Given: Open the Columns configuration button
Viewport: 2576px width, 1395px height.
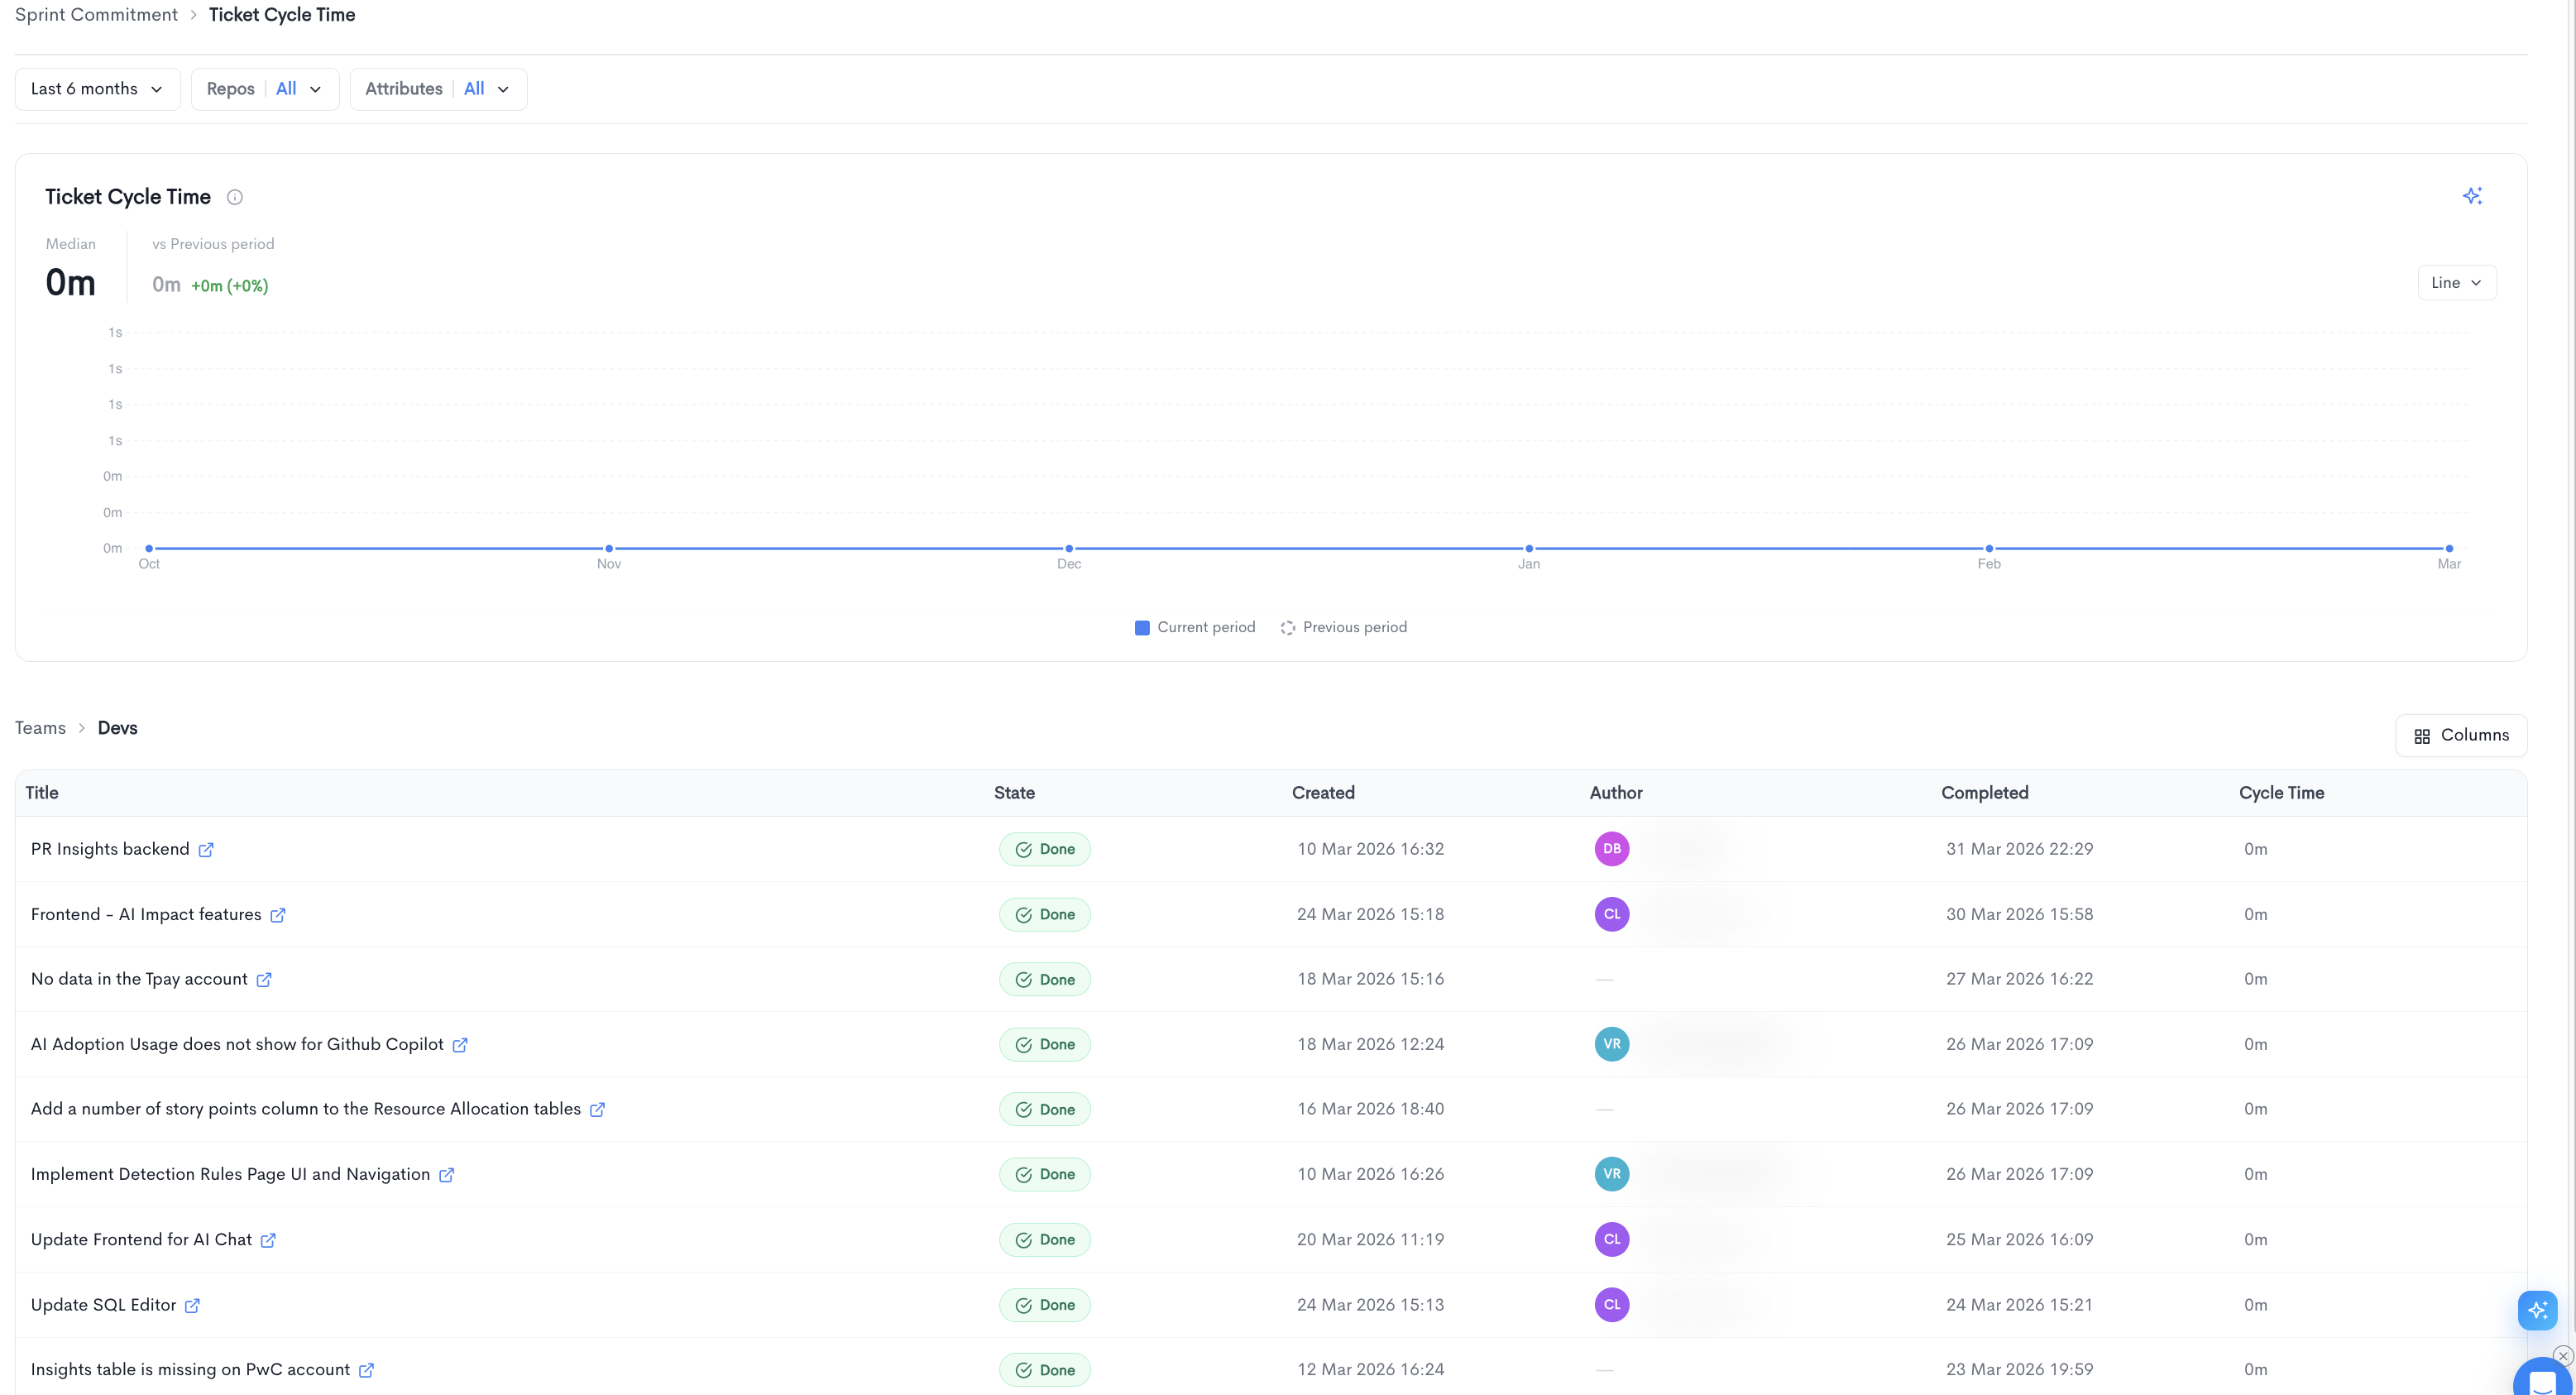Looking at the screenshot, I should click(2461, 735).
